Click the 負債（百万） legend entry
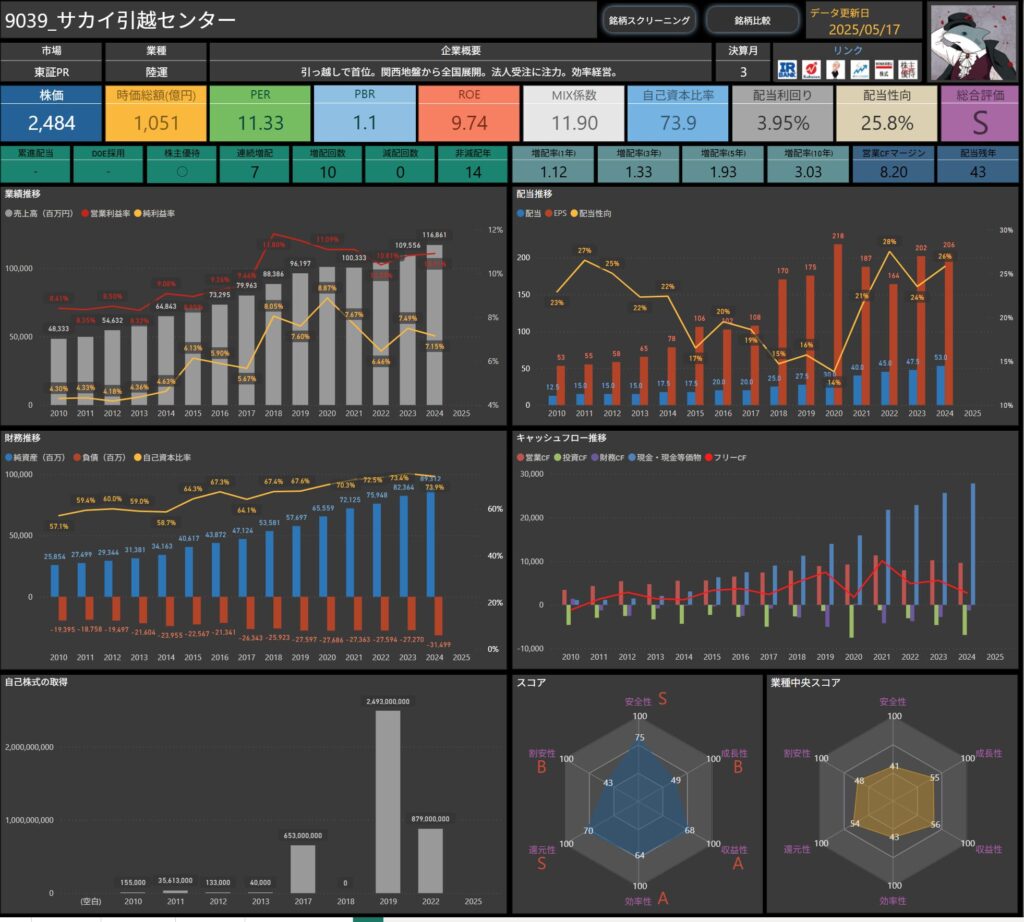 click(x=100, y=457)
